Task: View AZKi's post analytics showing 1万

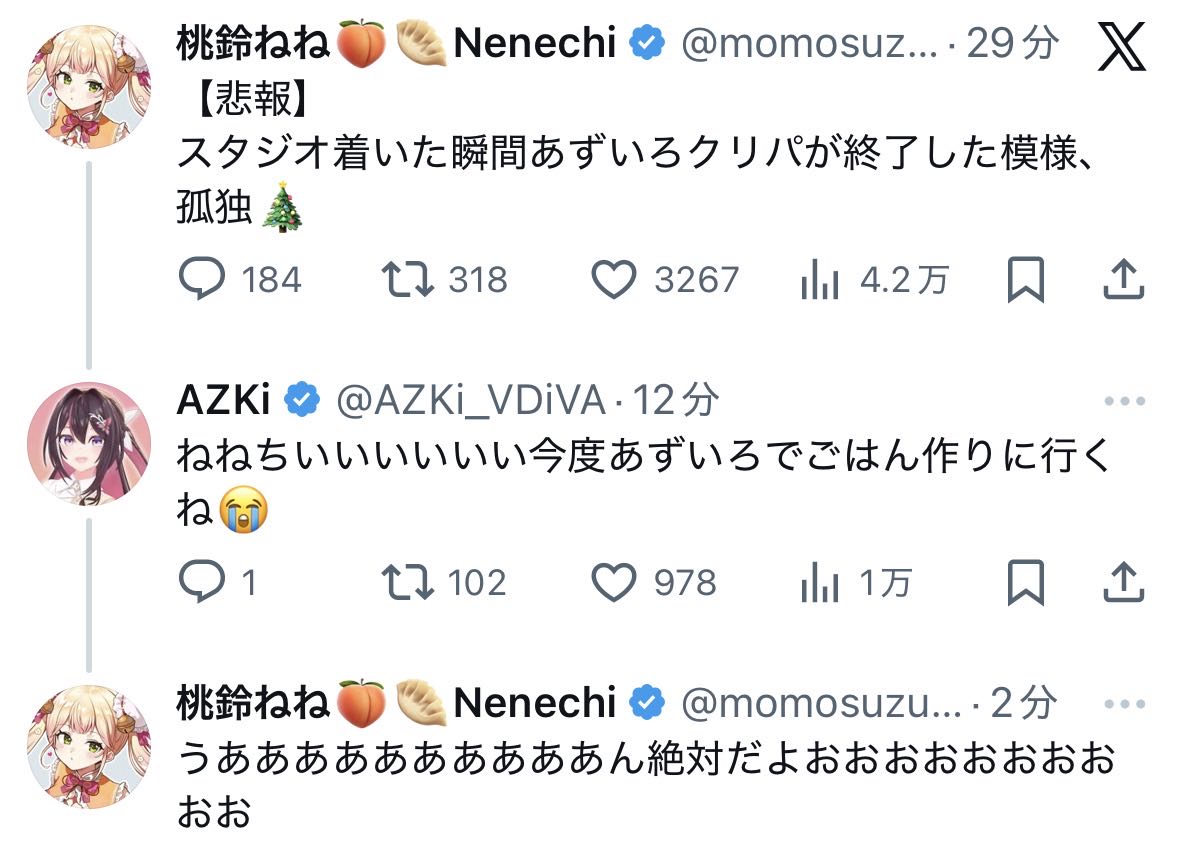Action: (819, 584)
